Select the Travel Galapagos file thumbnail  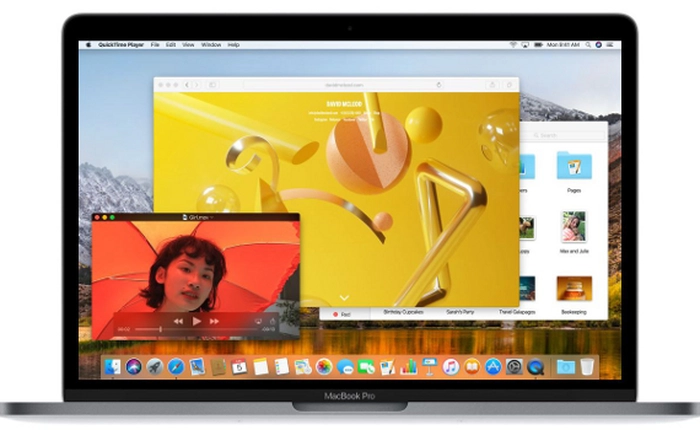[527, 288]
